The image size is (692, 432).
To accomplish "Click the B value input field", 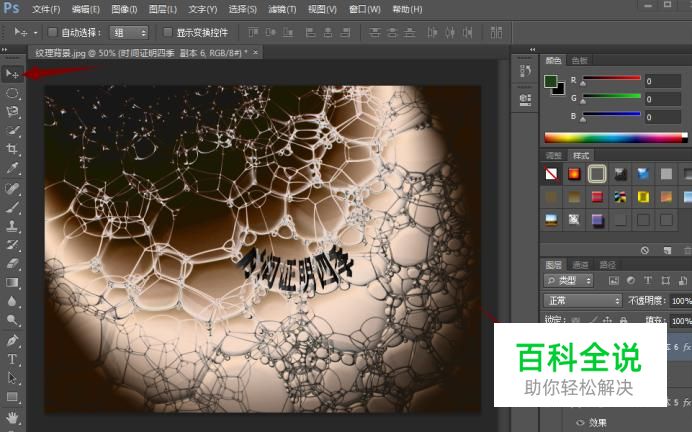I will pos(662,117).
